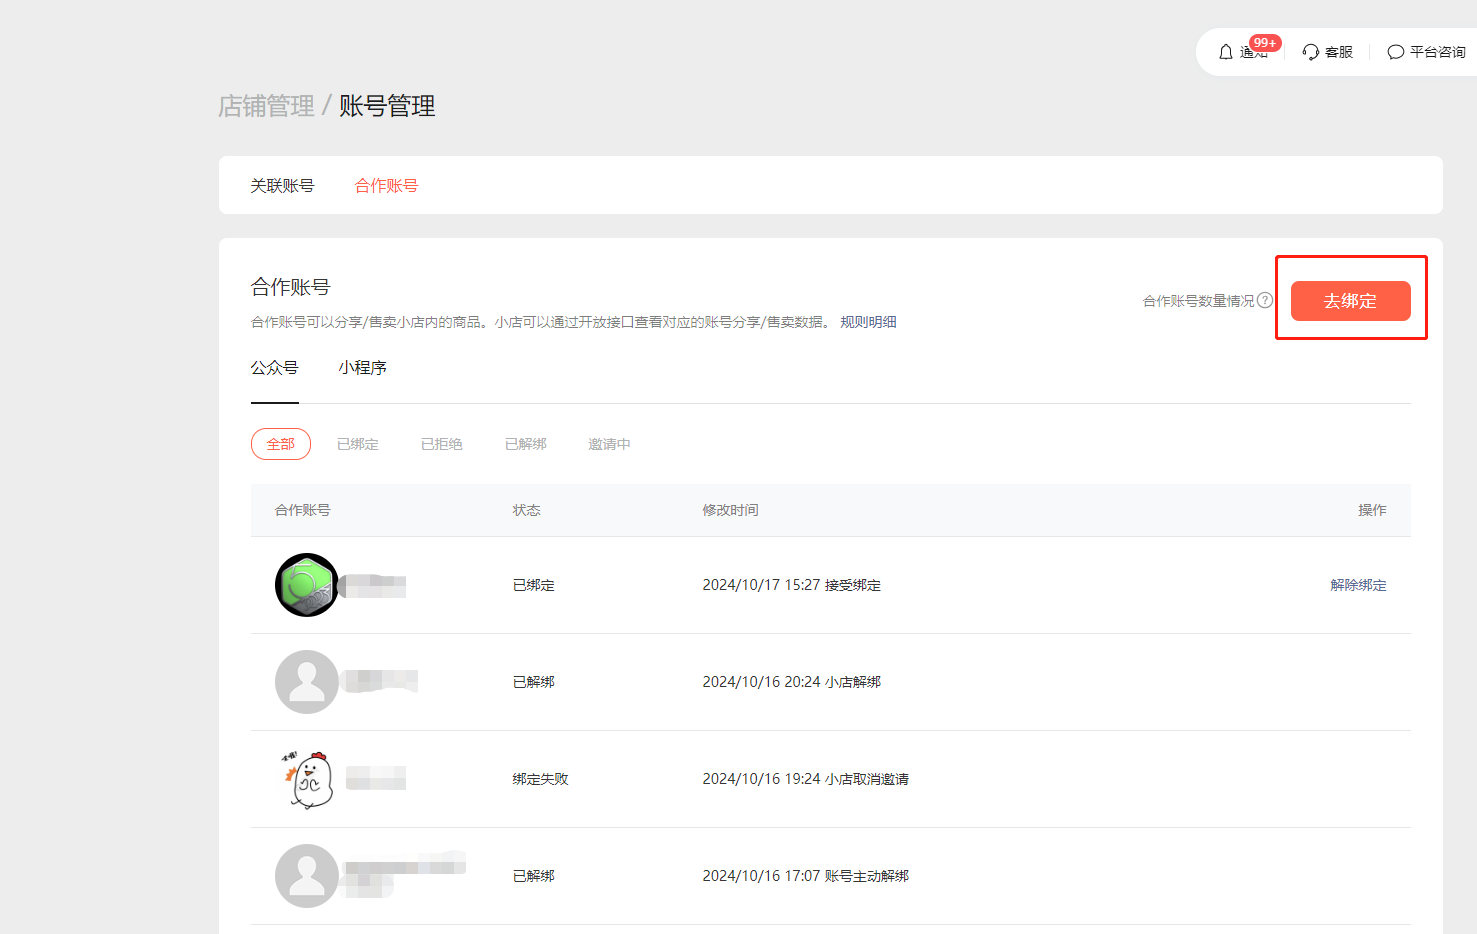1477x934 pixels.
Task: Filter list by 已绑定 status
Action: 358,444
